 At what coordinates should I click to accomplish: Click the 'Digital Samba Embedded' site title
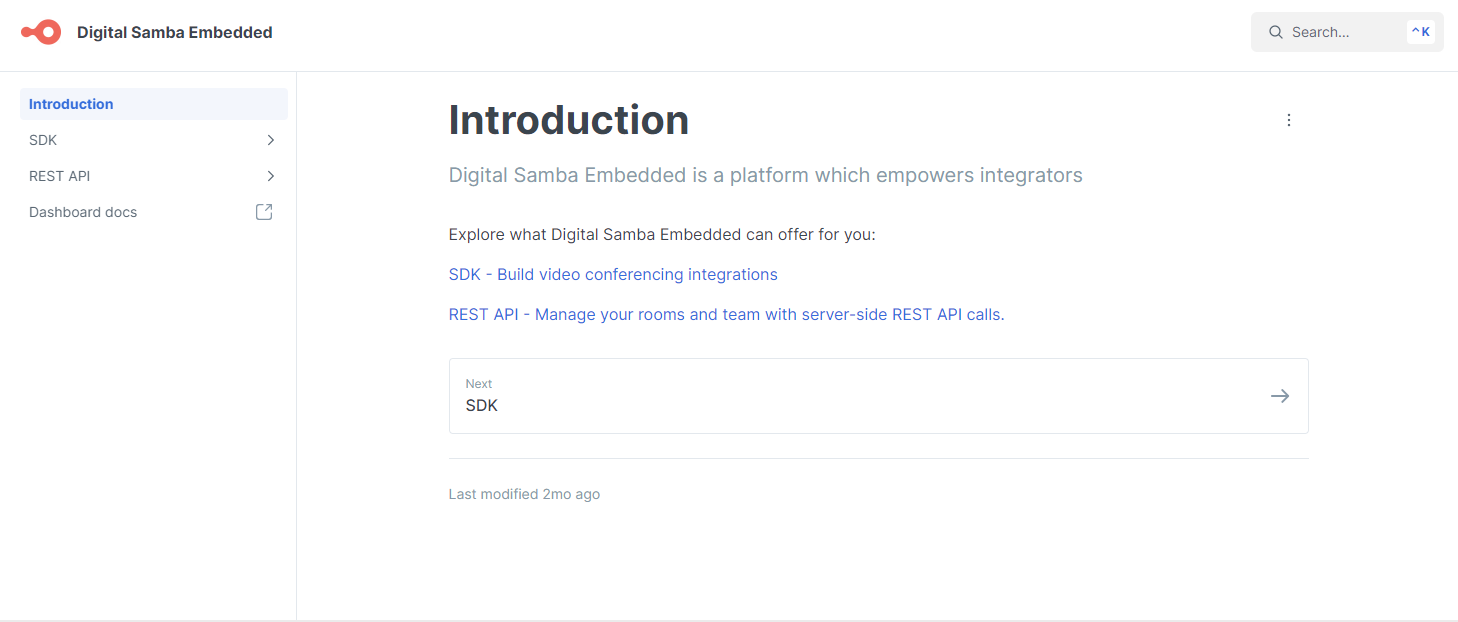(x=174, y=32)
